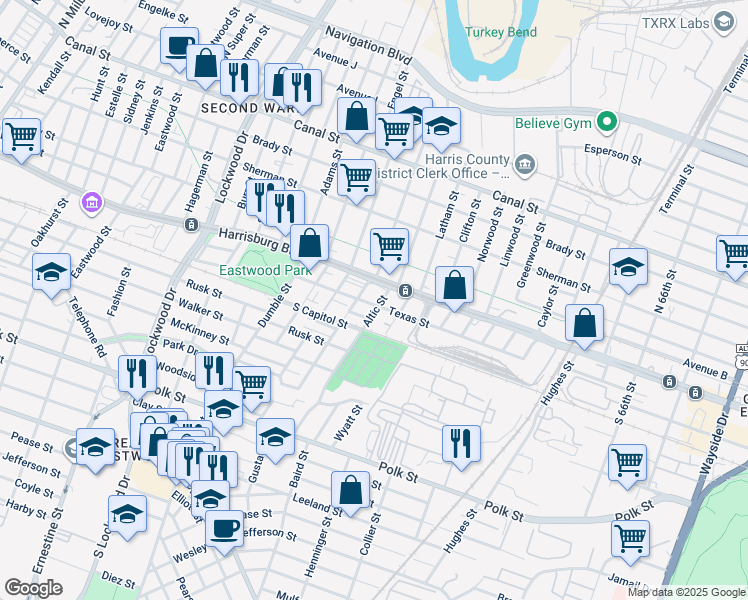Screen dimensions: 748x600
Task: Open the TXRX Labs school icon
Action: [x=724, y=22]
